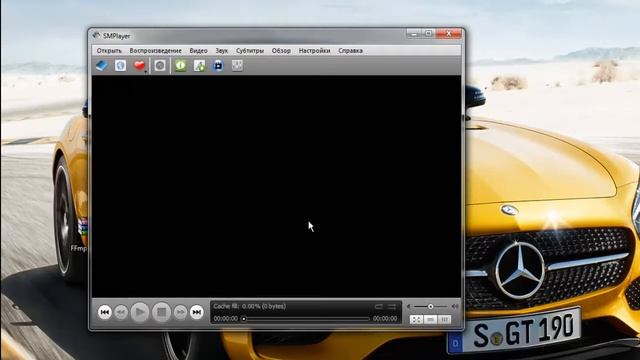Image resolution: width=640 pixels, height=360 pixels.
Task: Open the Воспроизведение menu
Action: 156,51
